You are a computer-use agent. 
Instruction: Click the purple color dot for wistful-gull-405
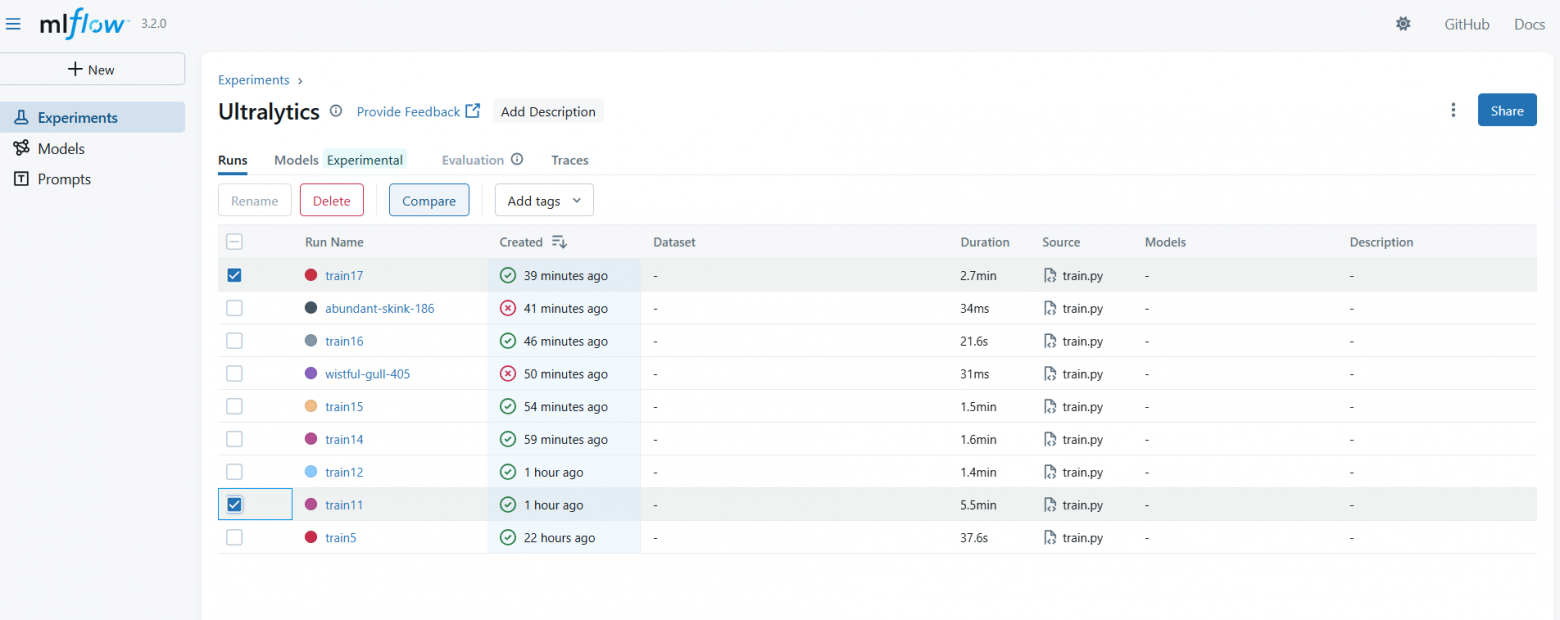point(311,374)
